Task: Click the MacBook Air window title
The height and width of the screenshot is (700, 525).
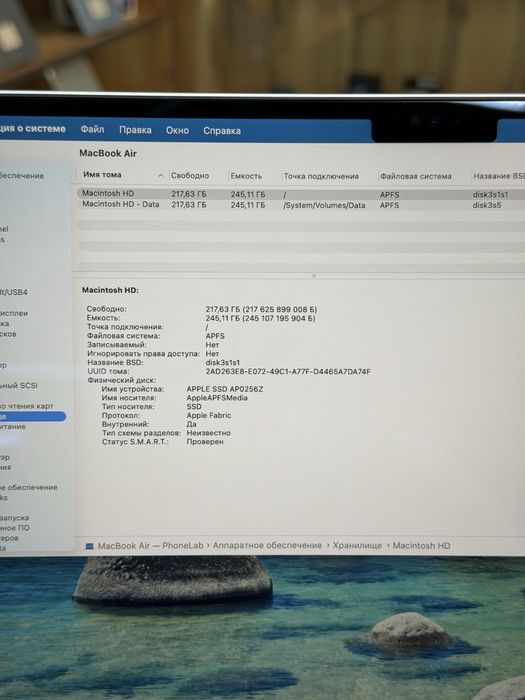Action: coord(108,154)
